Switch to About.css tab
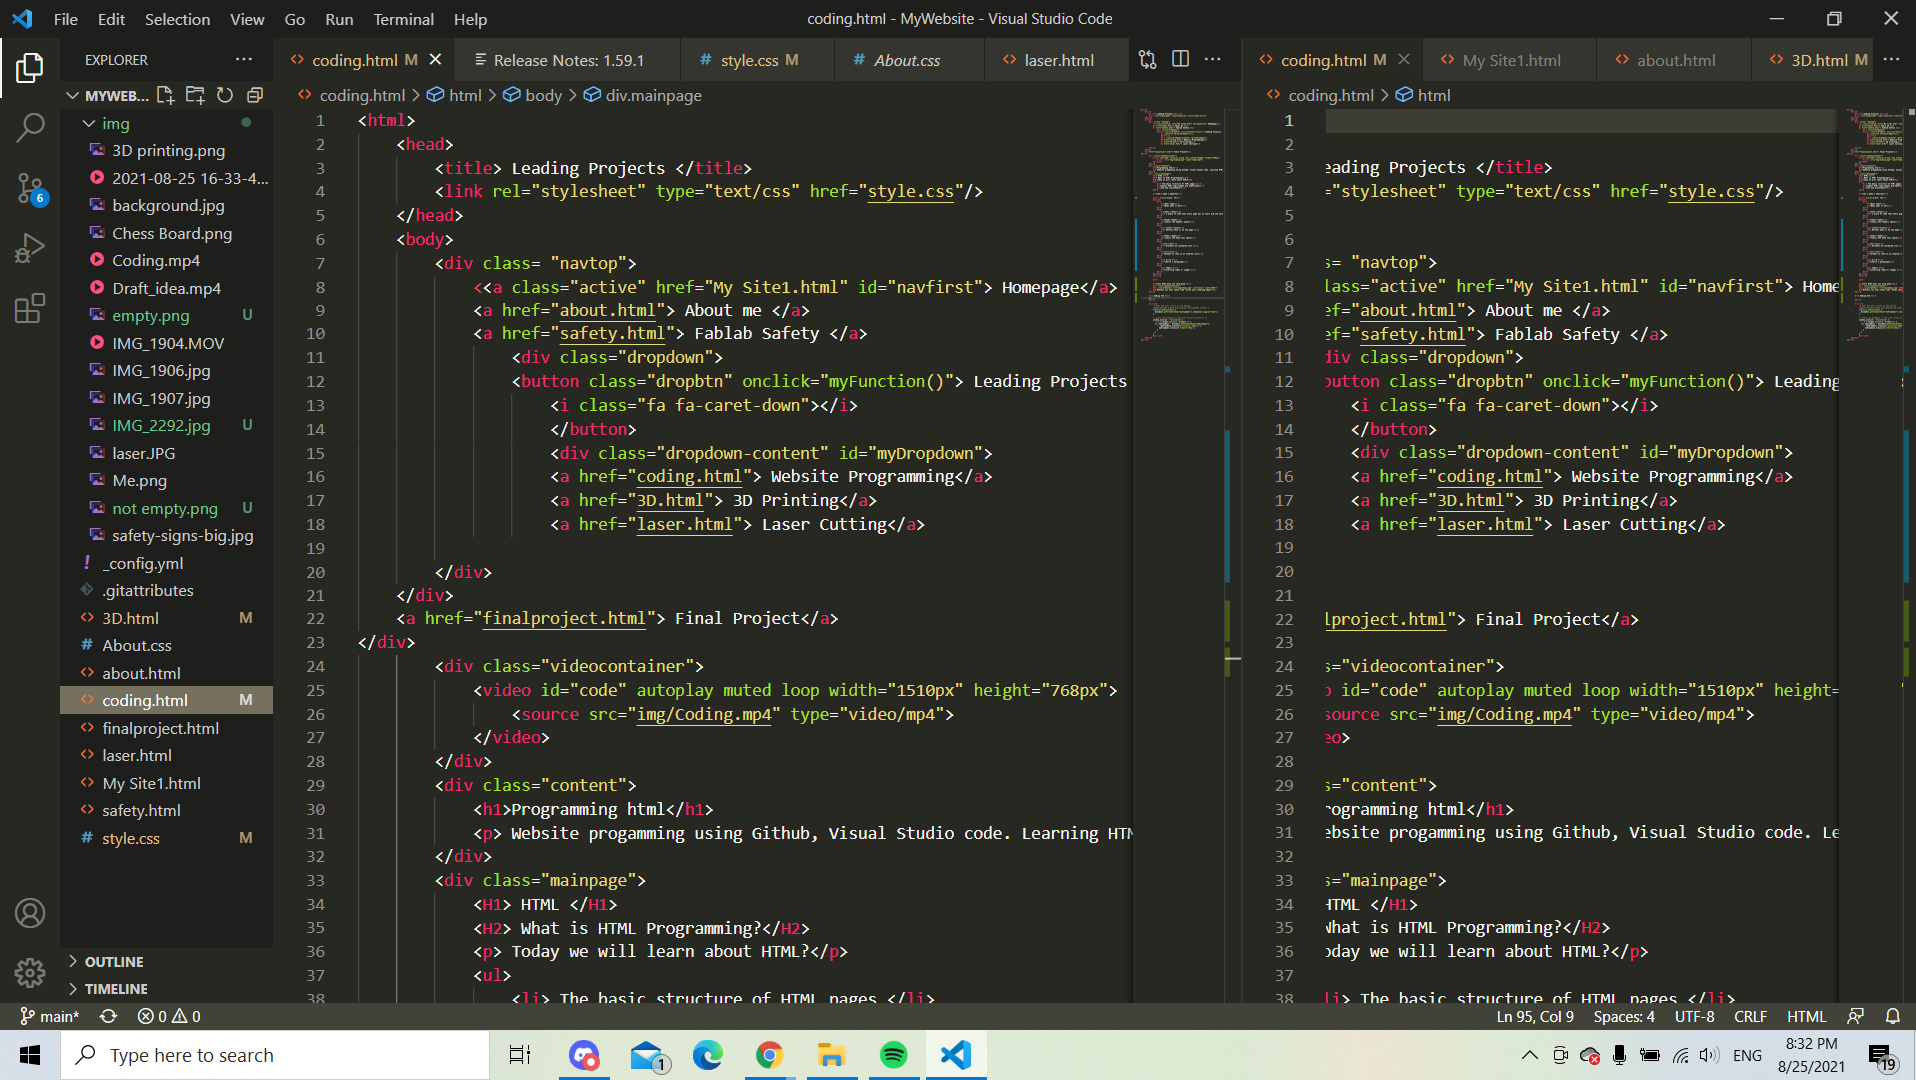This screenshot has width=1916, height=1080. point(908,60)
